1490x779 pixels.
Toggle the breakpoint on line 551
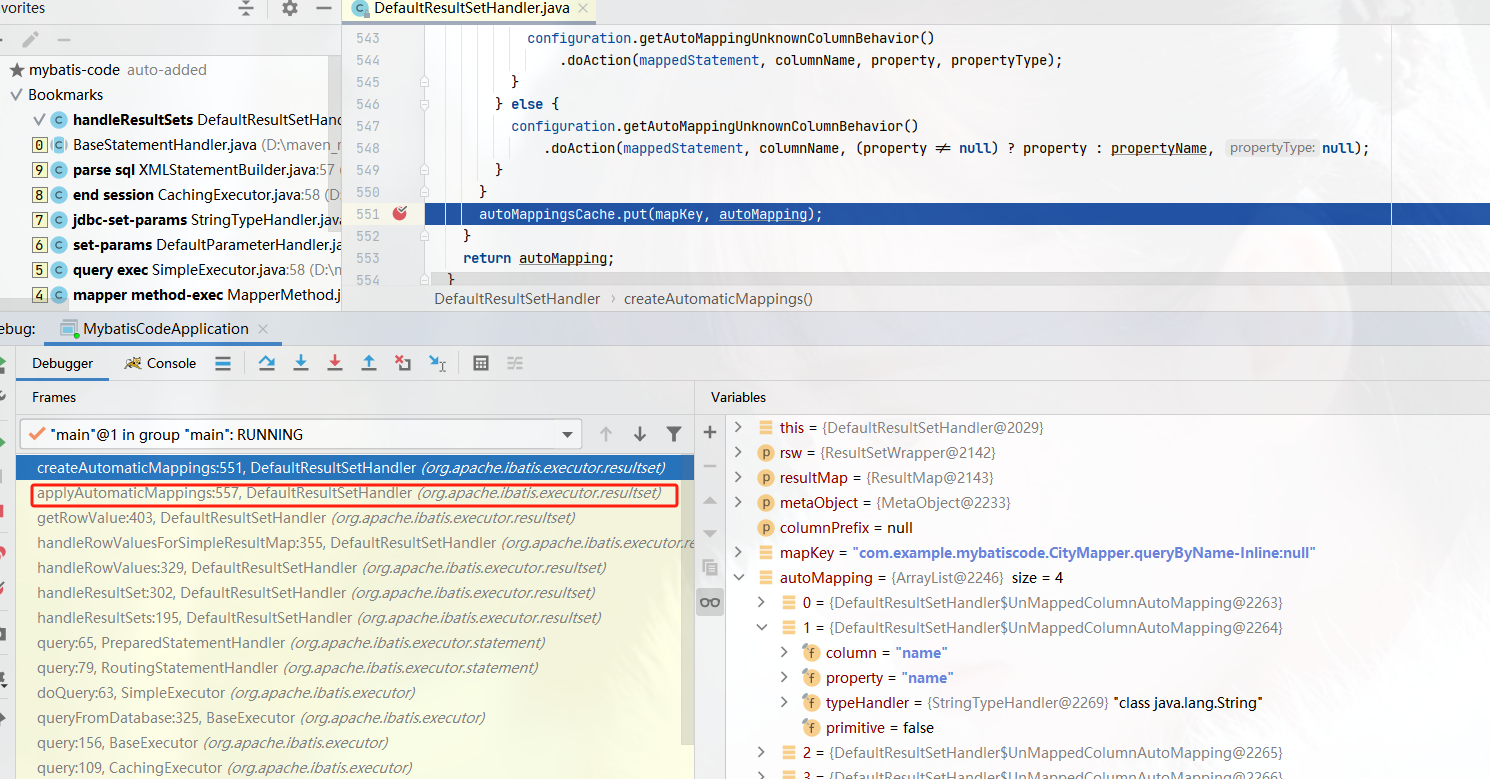(x=400, y=213)
